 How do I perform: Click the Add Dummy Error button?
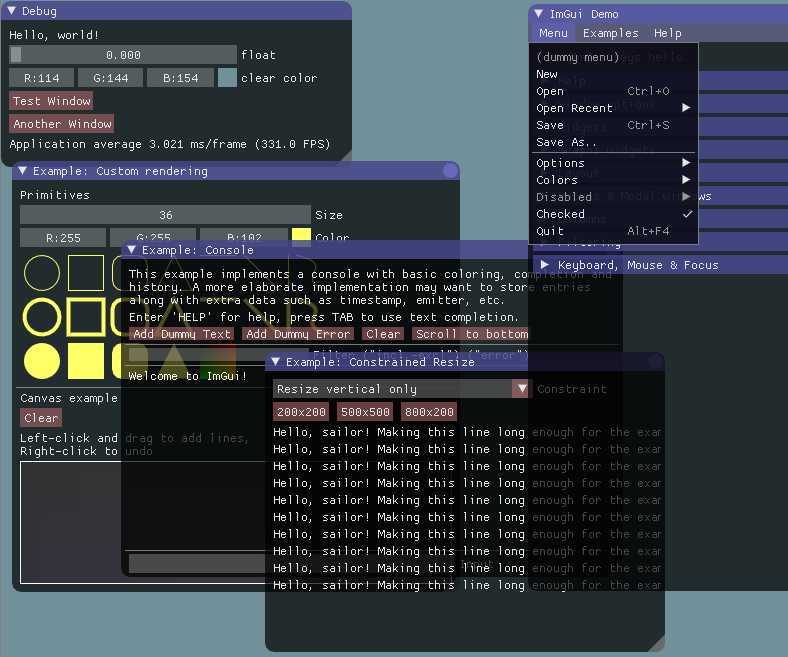tap(298, 334)
